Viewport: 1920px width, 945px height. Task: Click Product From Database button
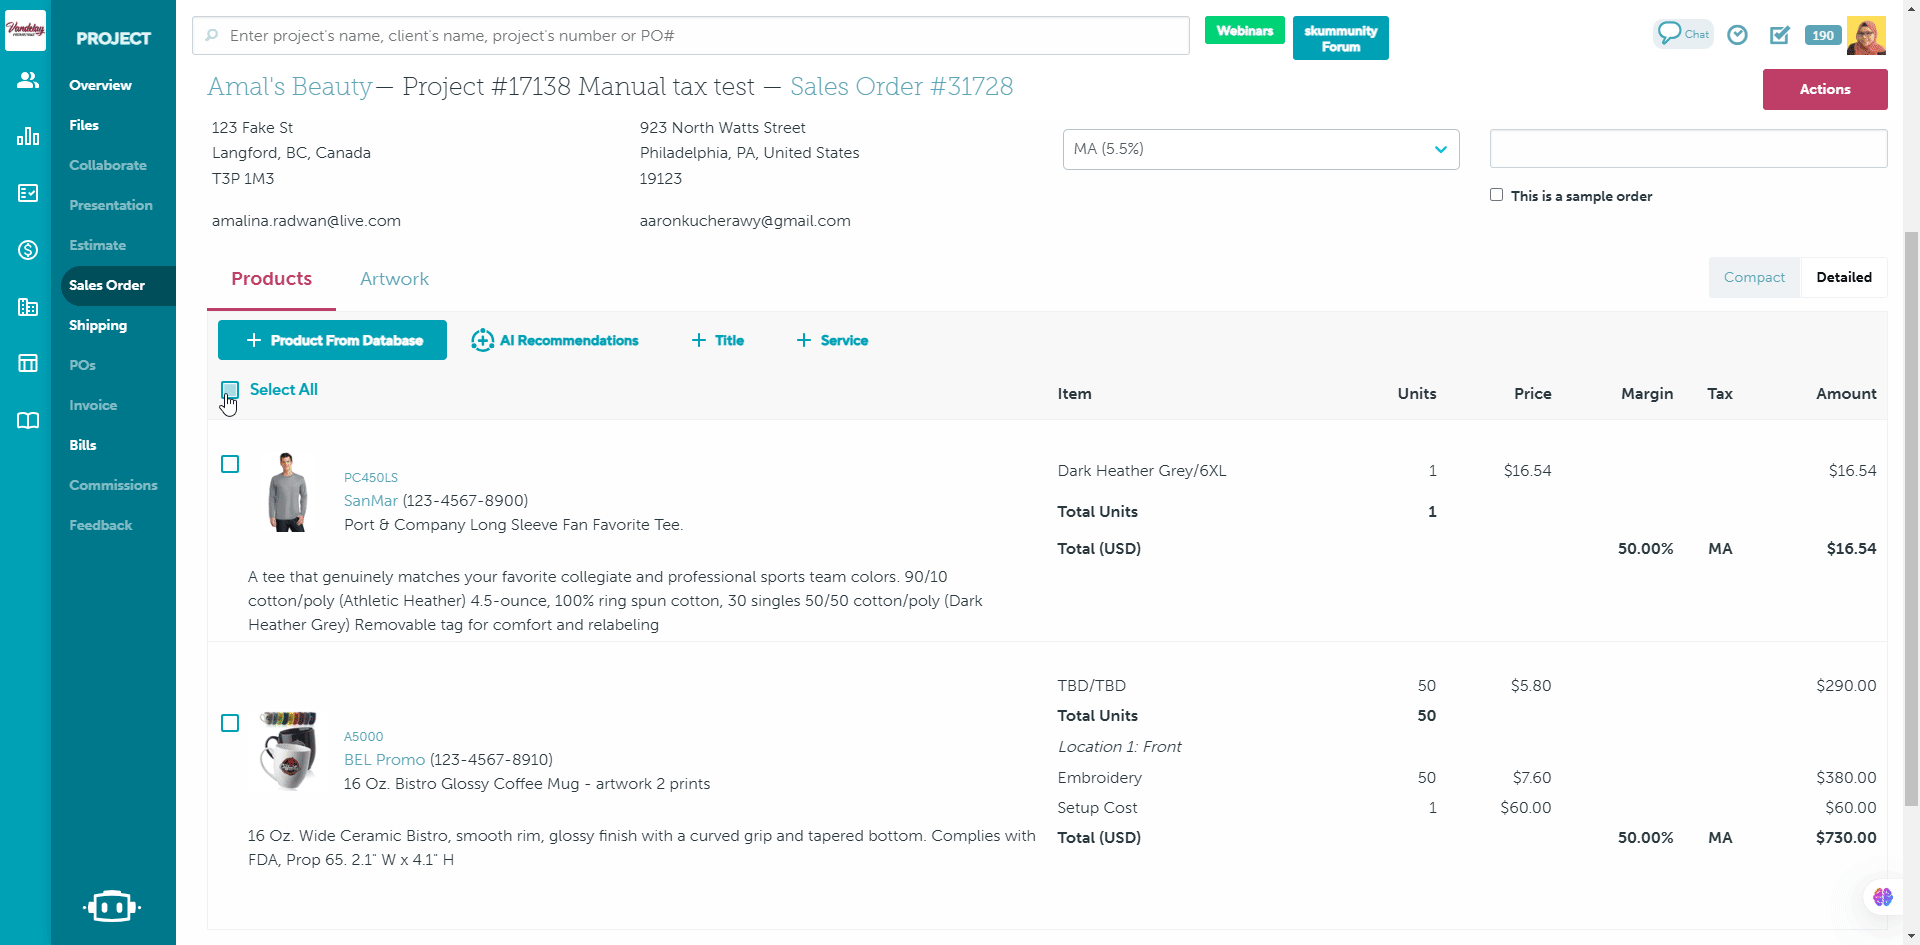tap(332, 340)
